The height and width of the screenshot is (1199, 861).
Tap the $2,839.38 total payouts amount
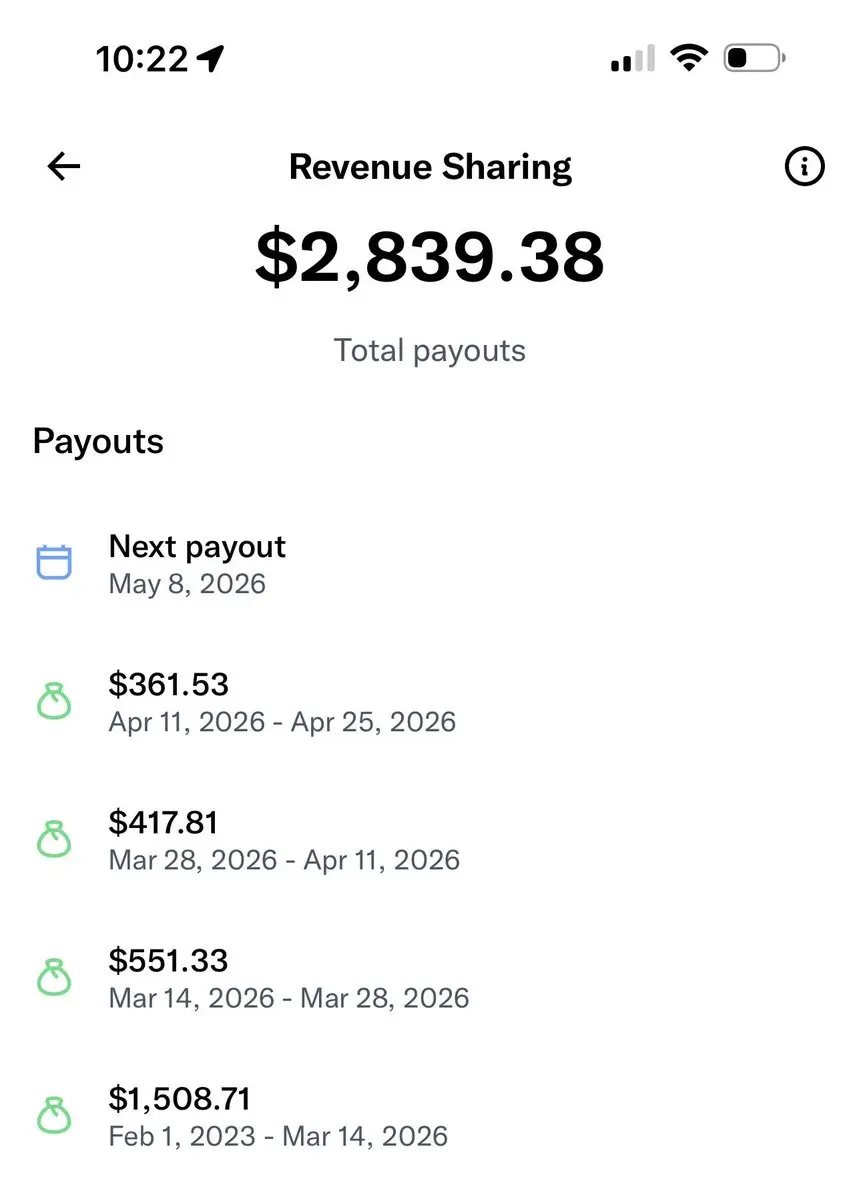[x=430, y=257]
